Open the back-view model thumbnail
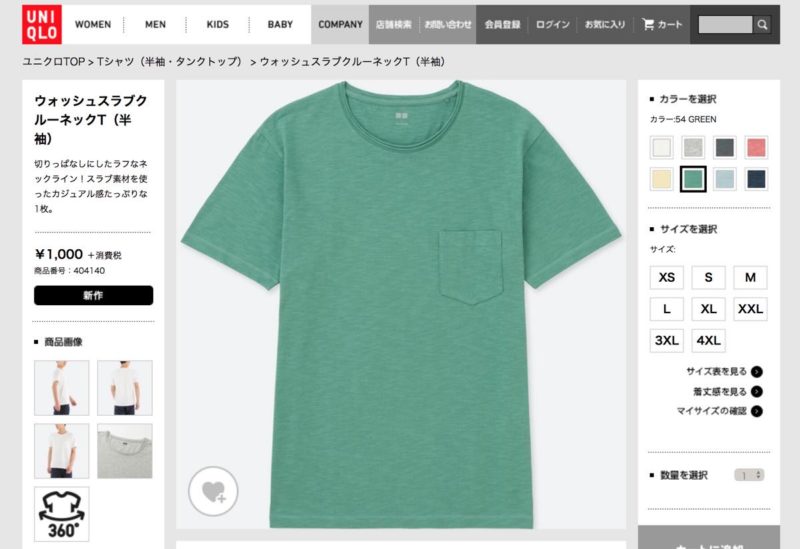 124,388
